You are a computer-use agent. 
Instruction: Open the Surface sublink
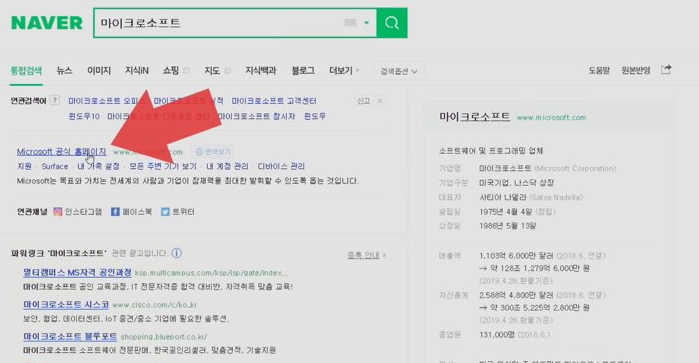(x=55, y=166)
